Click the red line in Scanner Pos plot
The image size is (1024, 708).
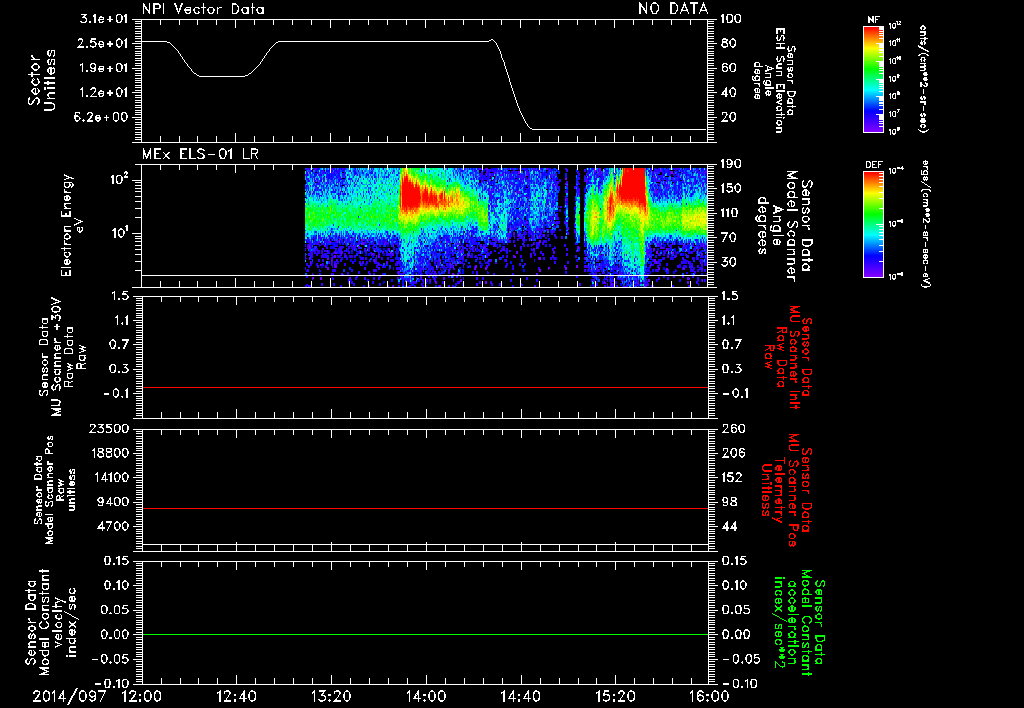425,508
